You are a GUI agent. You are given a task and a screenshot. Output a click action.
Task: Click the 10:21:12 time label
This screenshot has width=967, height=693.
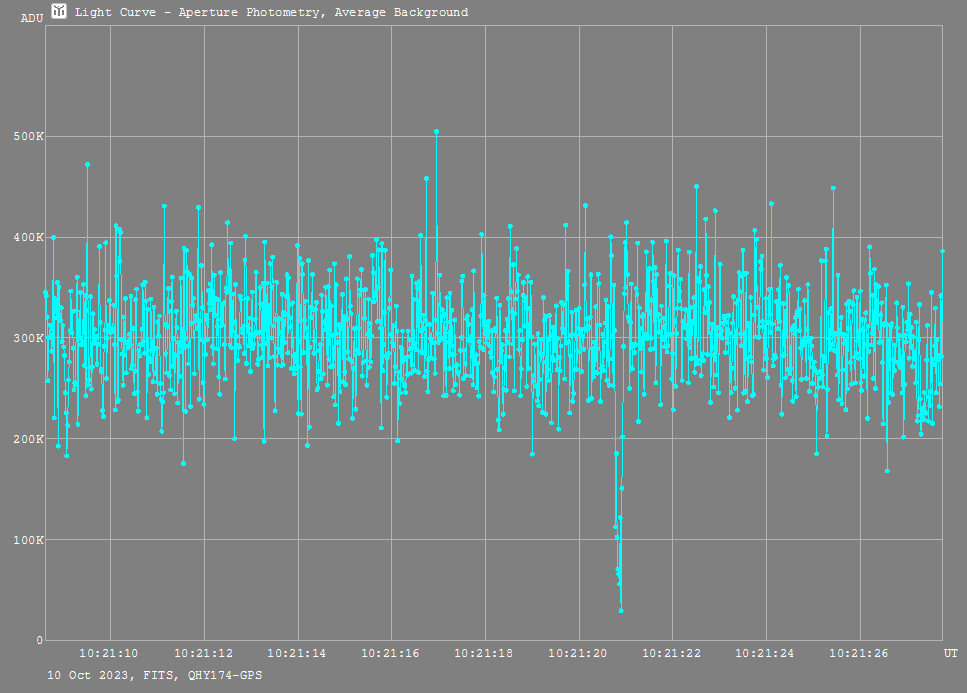click(204, 654)
